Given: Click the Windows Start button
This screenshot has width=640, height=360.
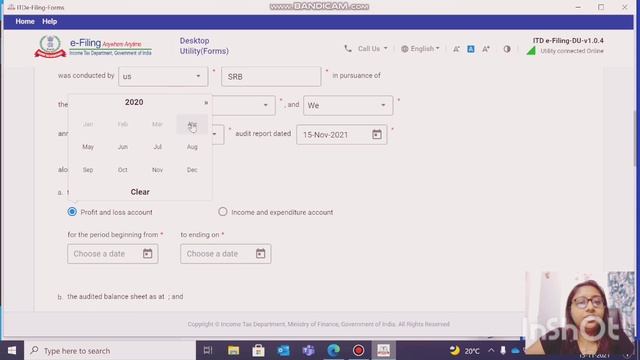Looking at the screenshot, I should point(12,351).
